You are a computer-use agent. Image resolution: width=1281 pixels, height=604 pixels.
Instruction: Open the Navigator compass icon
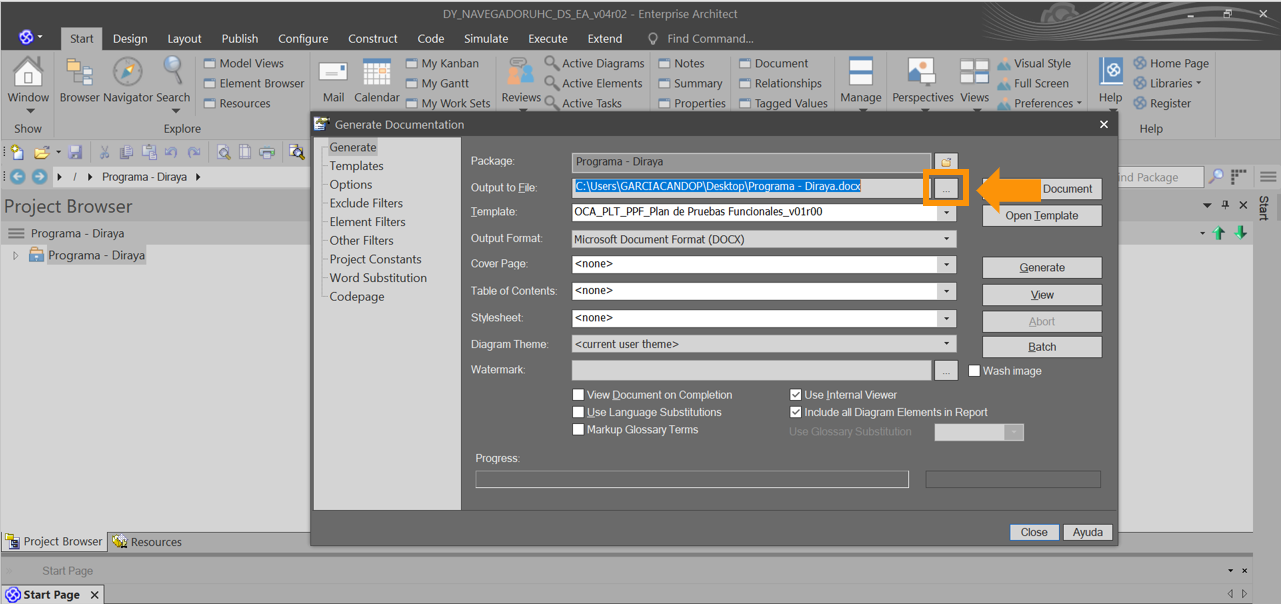(127, 72)
